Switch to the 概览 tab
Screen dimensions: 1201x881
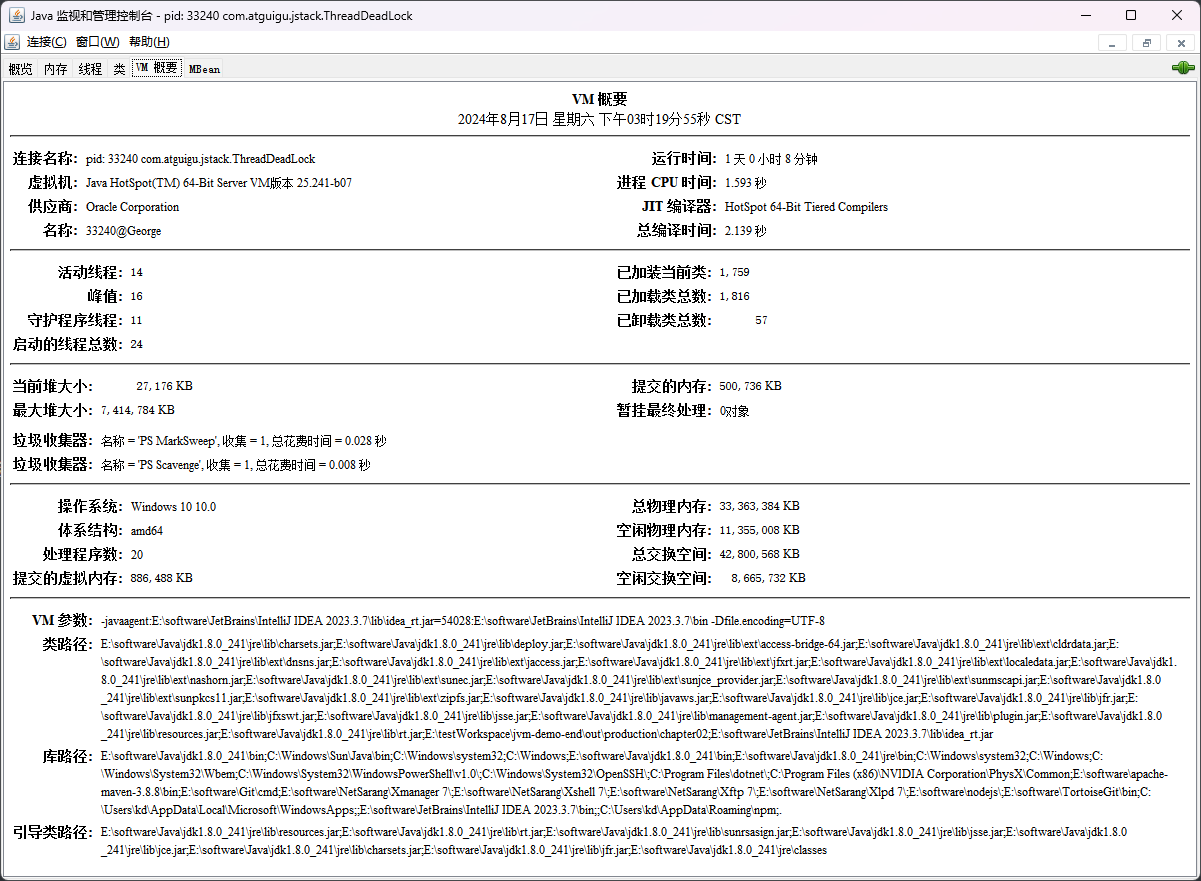[20, 69]
